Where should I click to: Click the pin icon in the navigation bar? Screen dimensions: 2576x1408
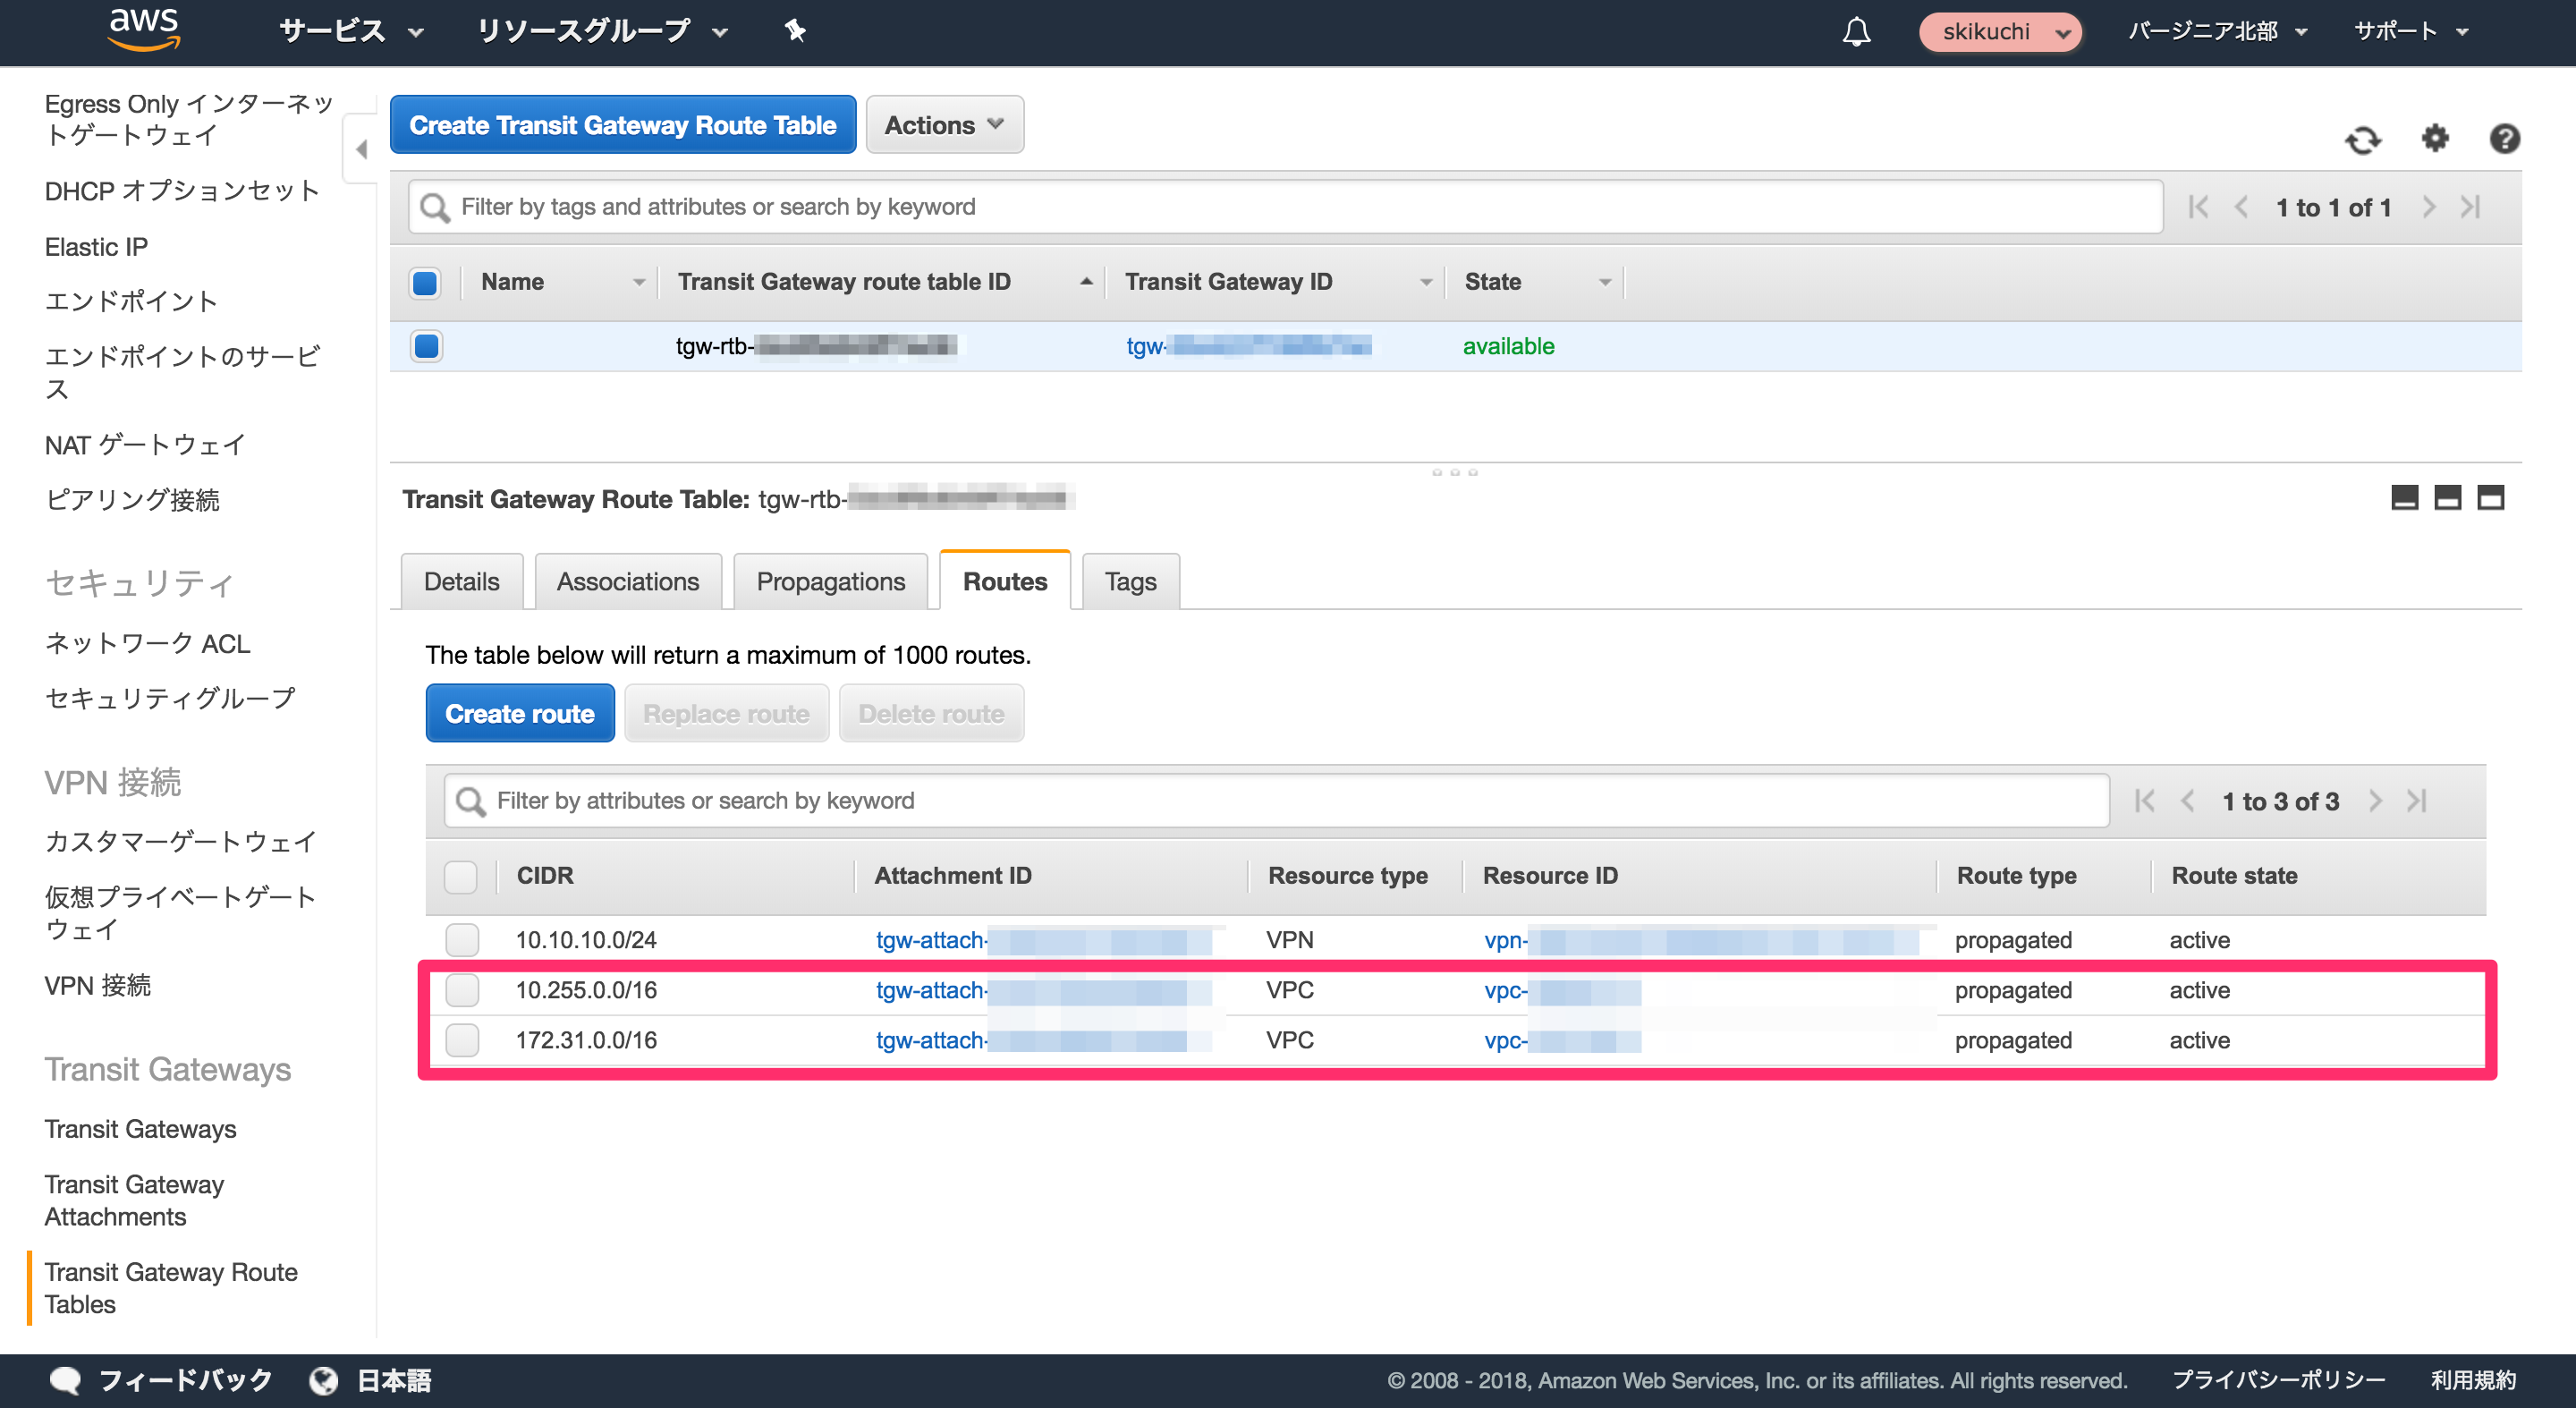coord(795,31)
